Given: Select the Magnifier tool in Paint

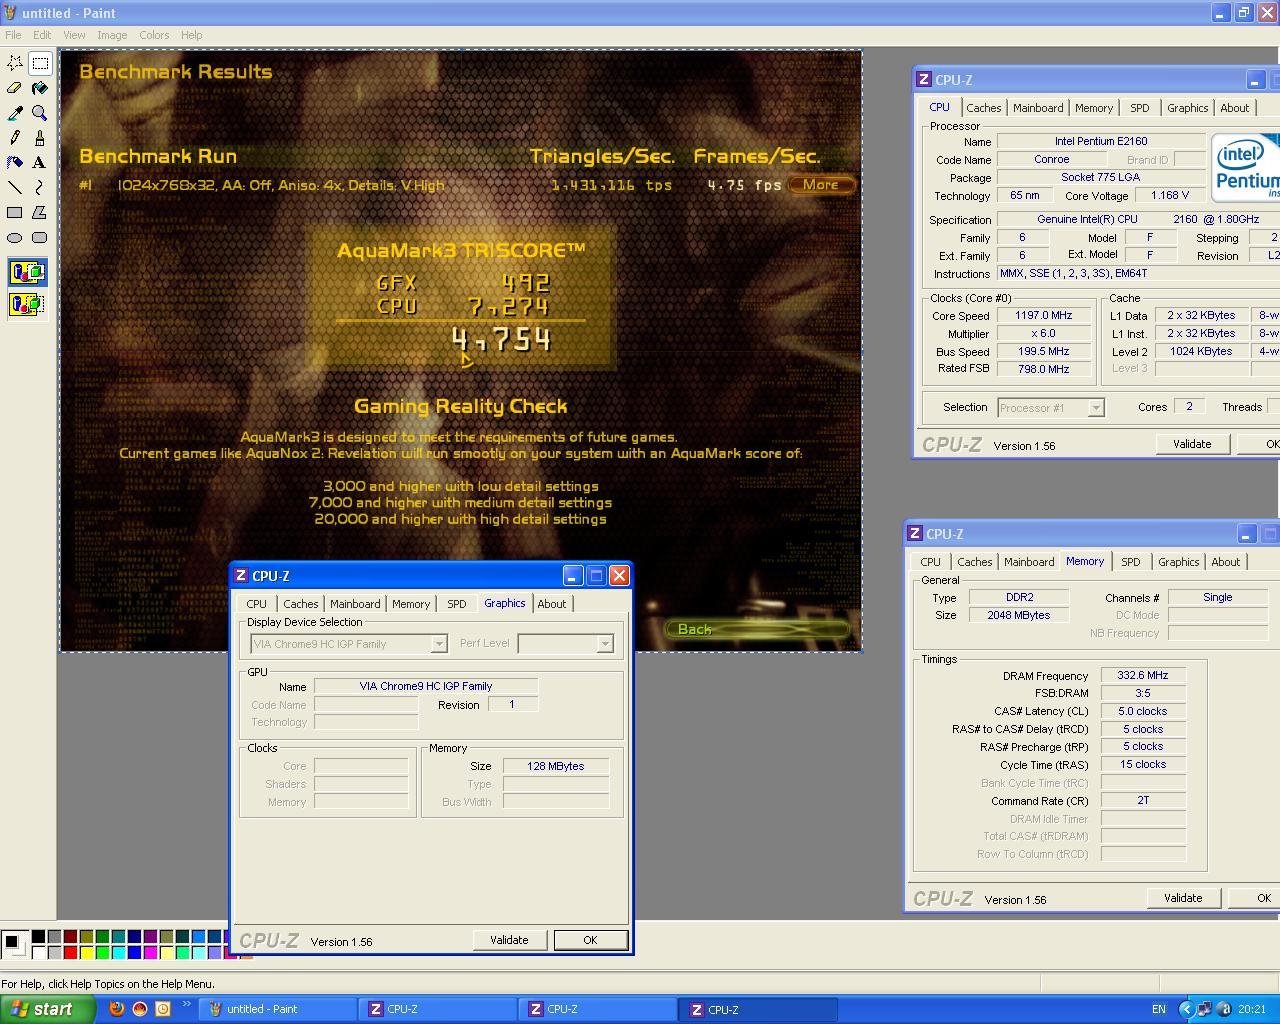Looking at the screenshot, I should pyautogui.click(x=40, y=113).
